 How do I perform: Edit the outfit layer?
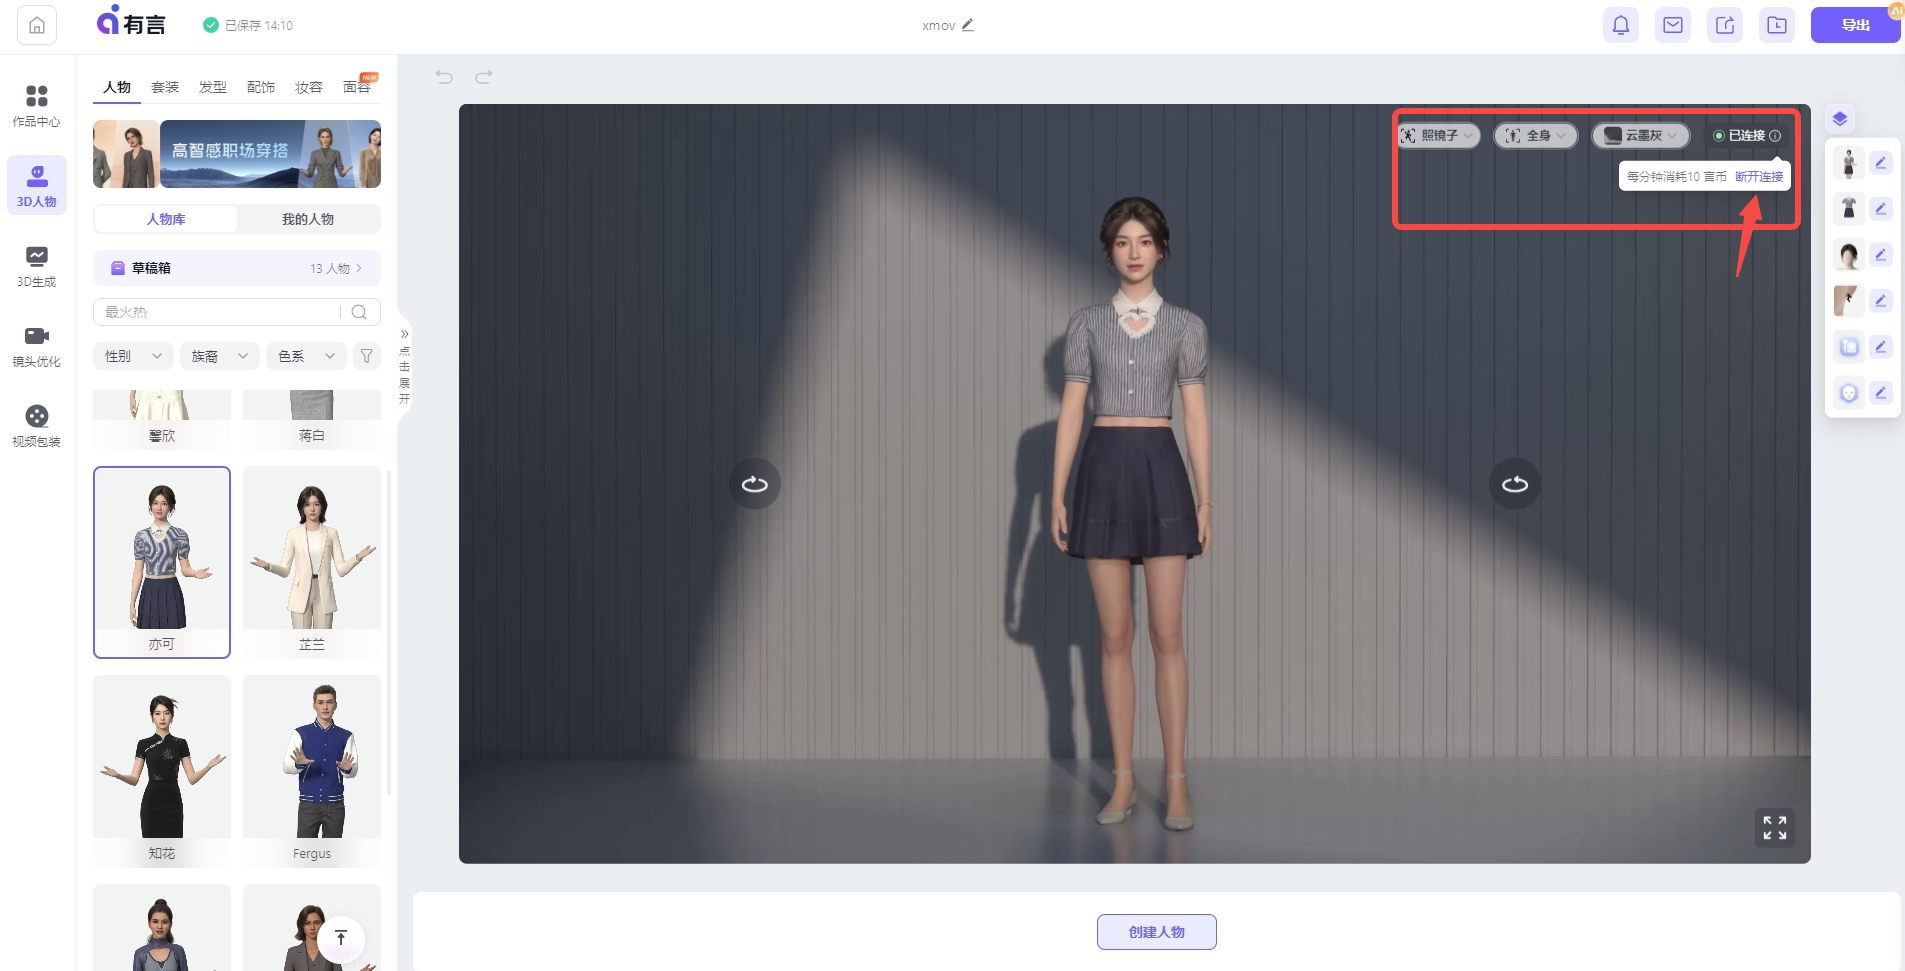[1881, 209]
